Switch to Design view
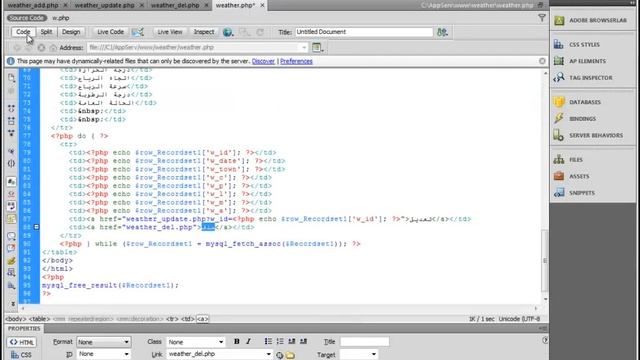Viewport: 640px width, 360px height. pyautogui.click(x=71, y=32)
